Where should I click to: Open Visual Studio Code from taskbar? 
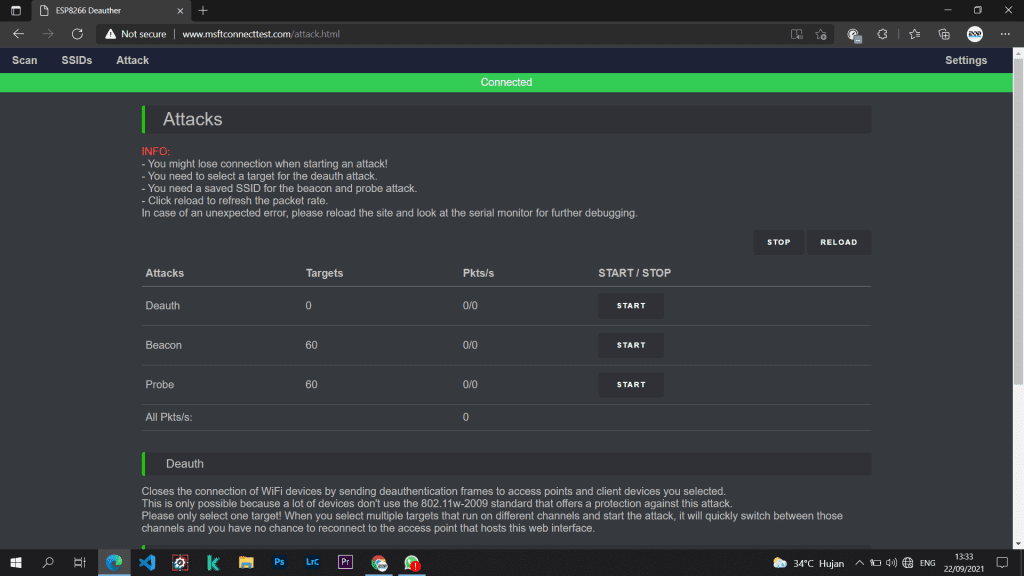[x=147, y=563]
